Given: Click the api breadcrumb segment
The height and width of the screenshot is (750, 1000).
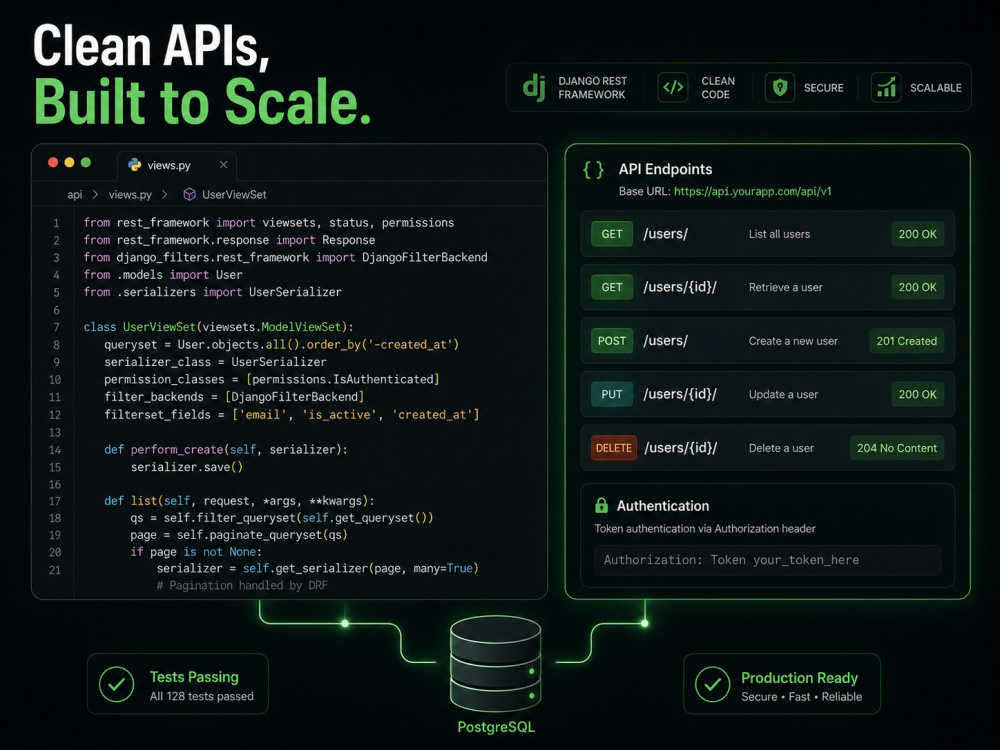Looking at the screenshot, I should pyautogui.click(x=75, y=195).
